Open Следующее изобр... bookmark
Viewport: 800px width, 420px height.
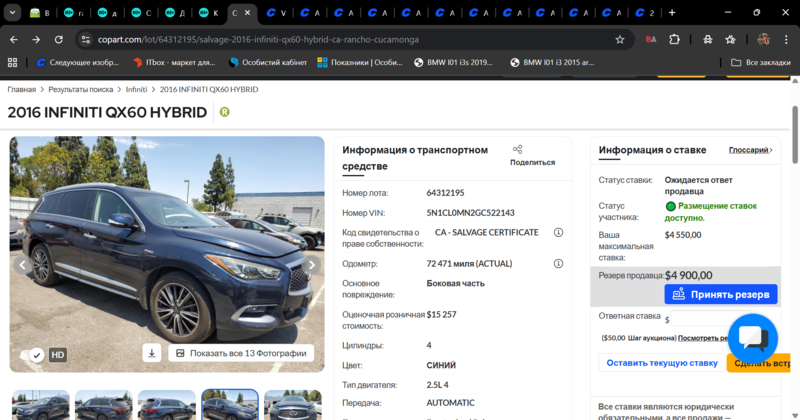click(x=78, y=62)
